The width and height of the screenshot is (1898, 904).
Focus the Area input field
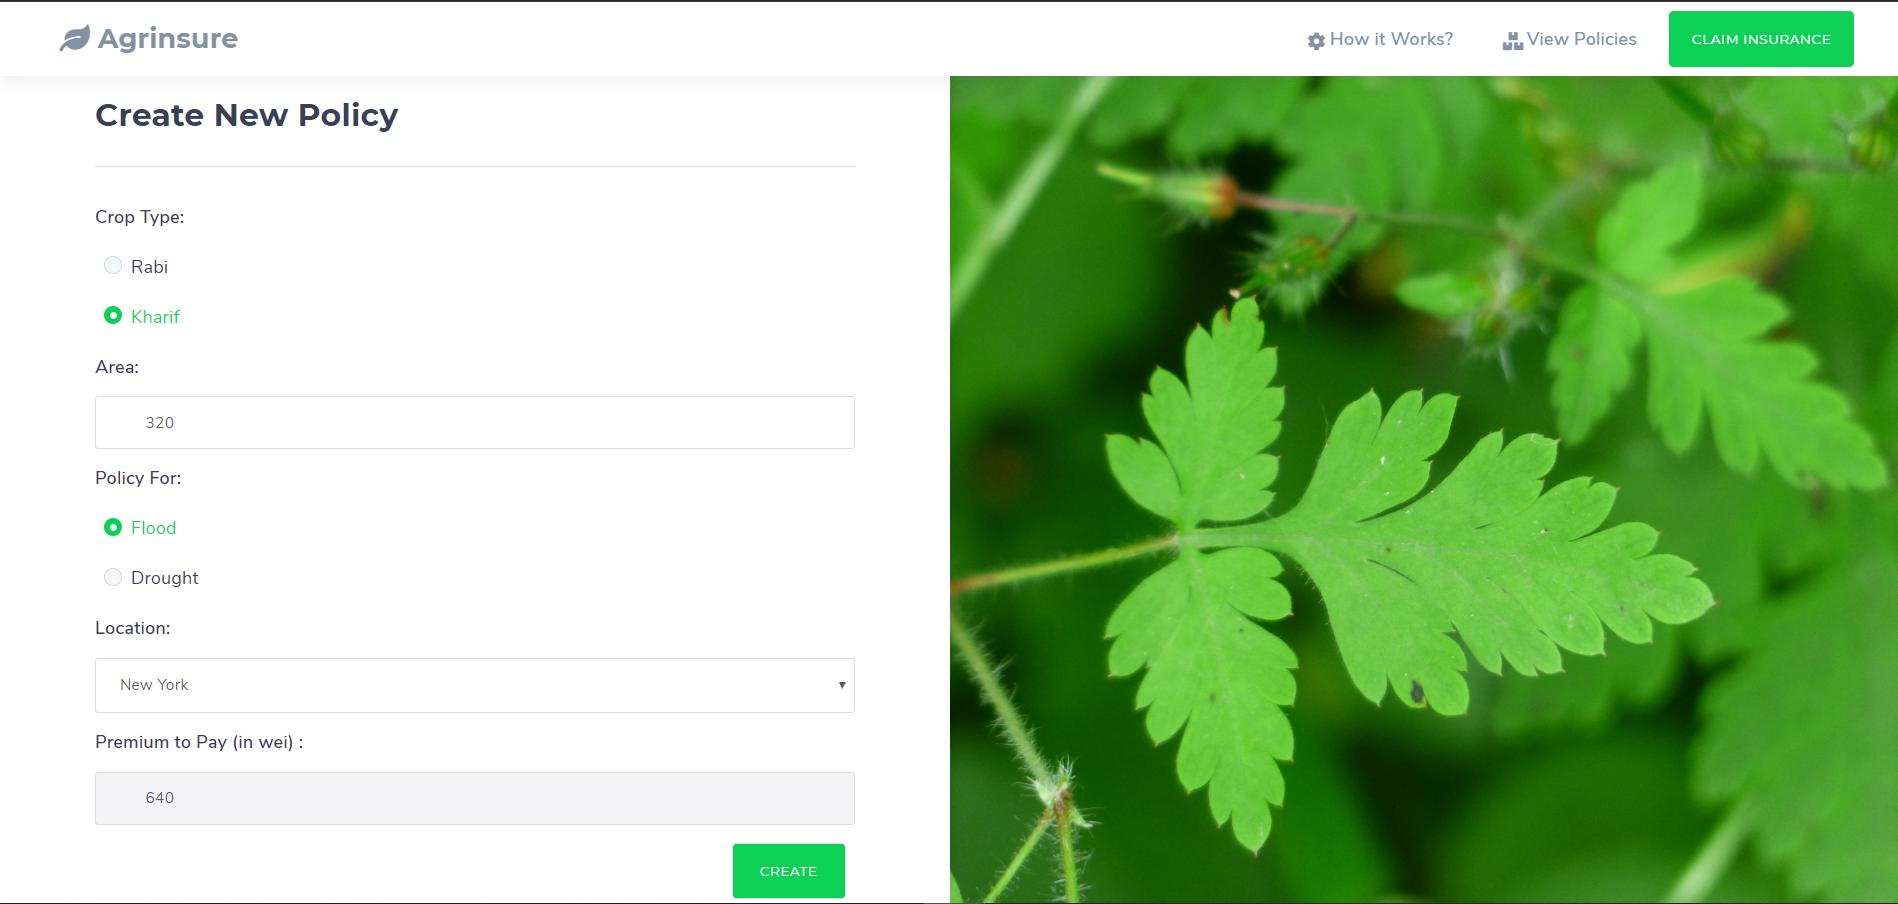point(475,422)
